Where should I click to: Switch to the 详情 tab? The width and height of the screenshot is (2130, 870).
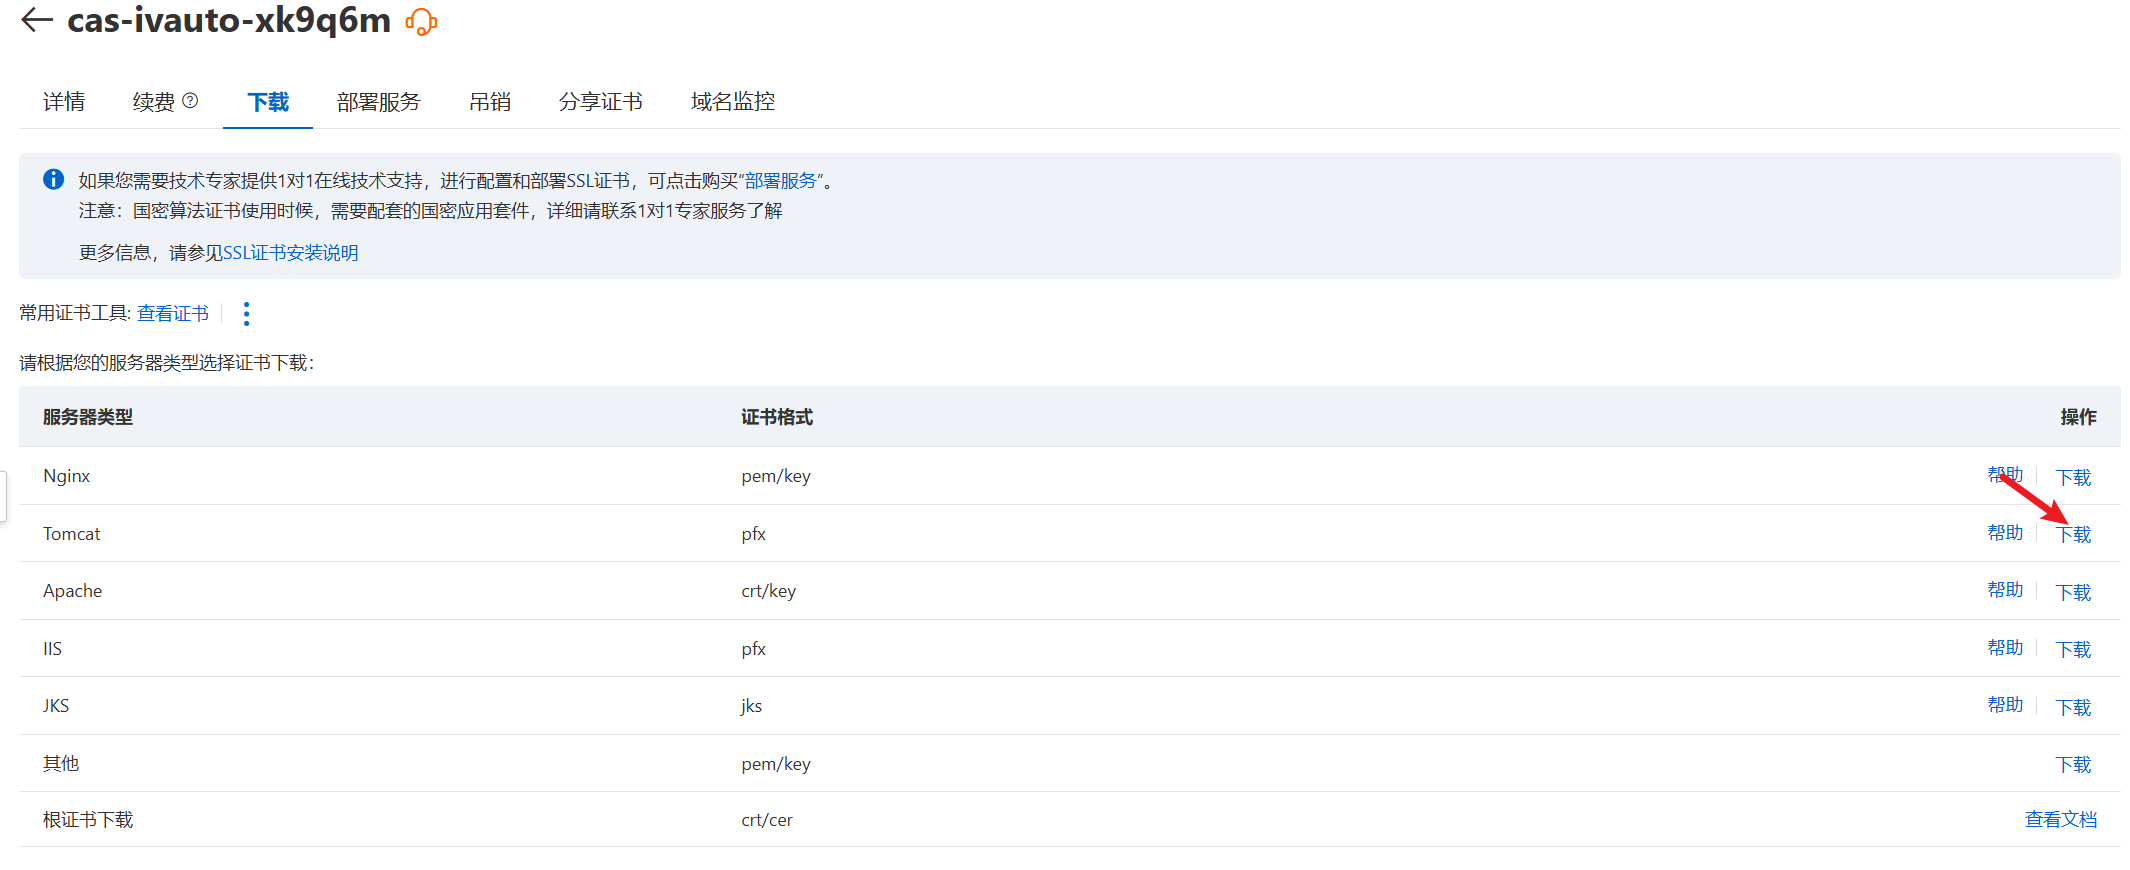(x=64, y=102)
